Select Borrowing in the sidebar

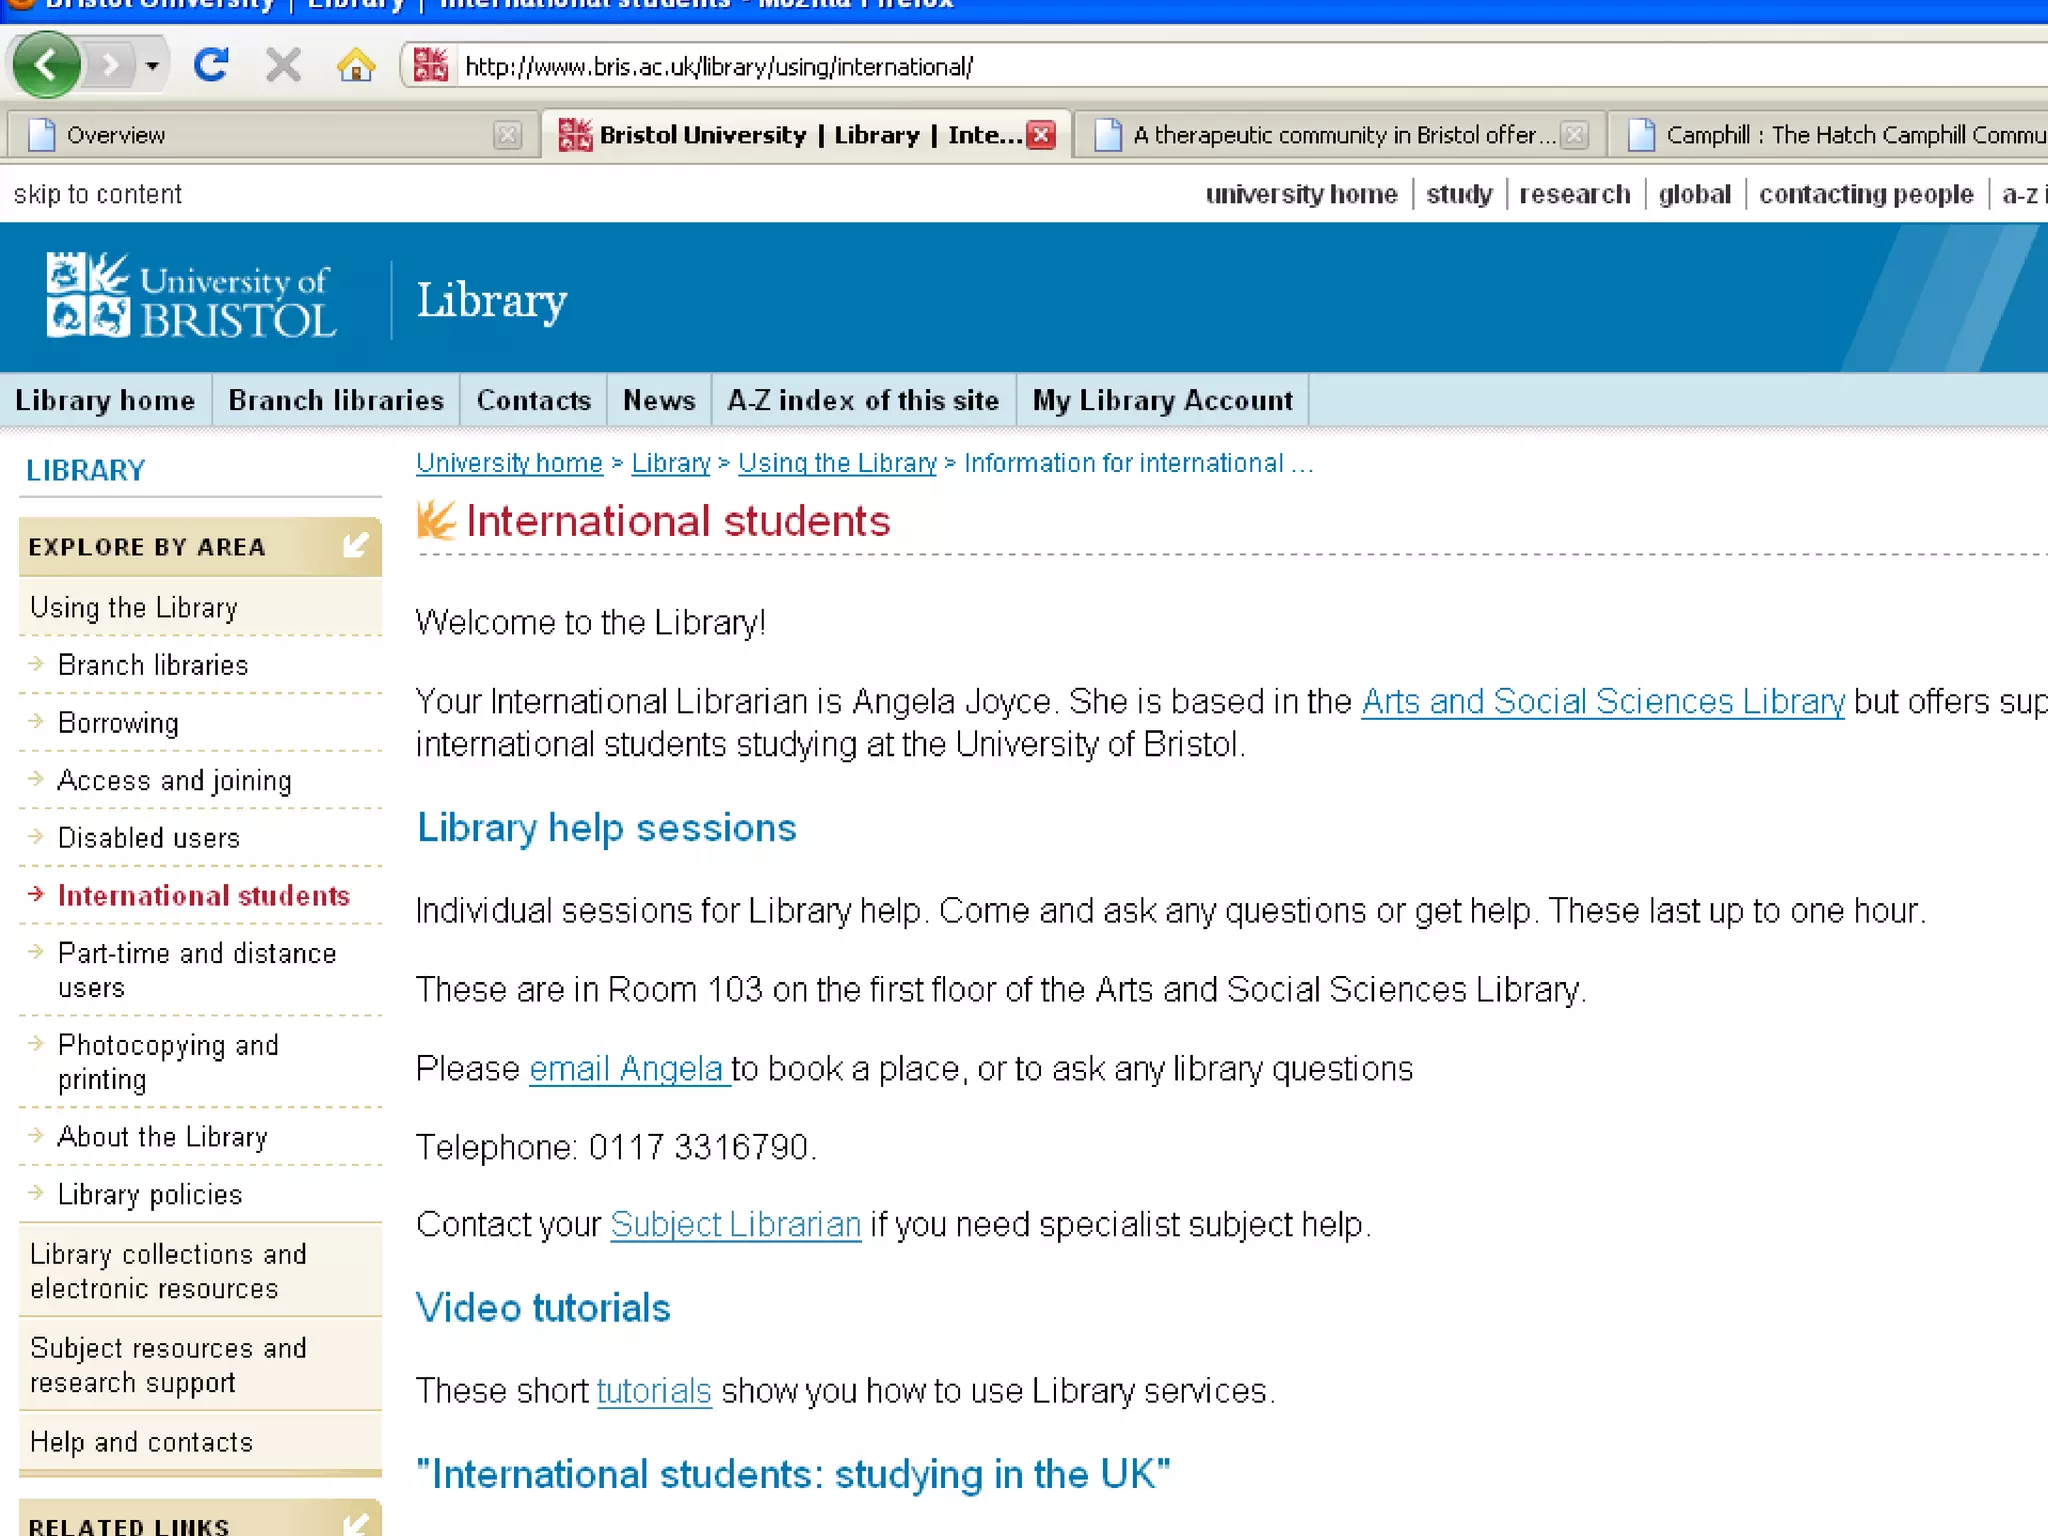pyautogui.click(x=118, y=723)
